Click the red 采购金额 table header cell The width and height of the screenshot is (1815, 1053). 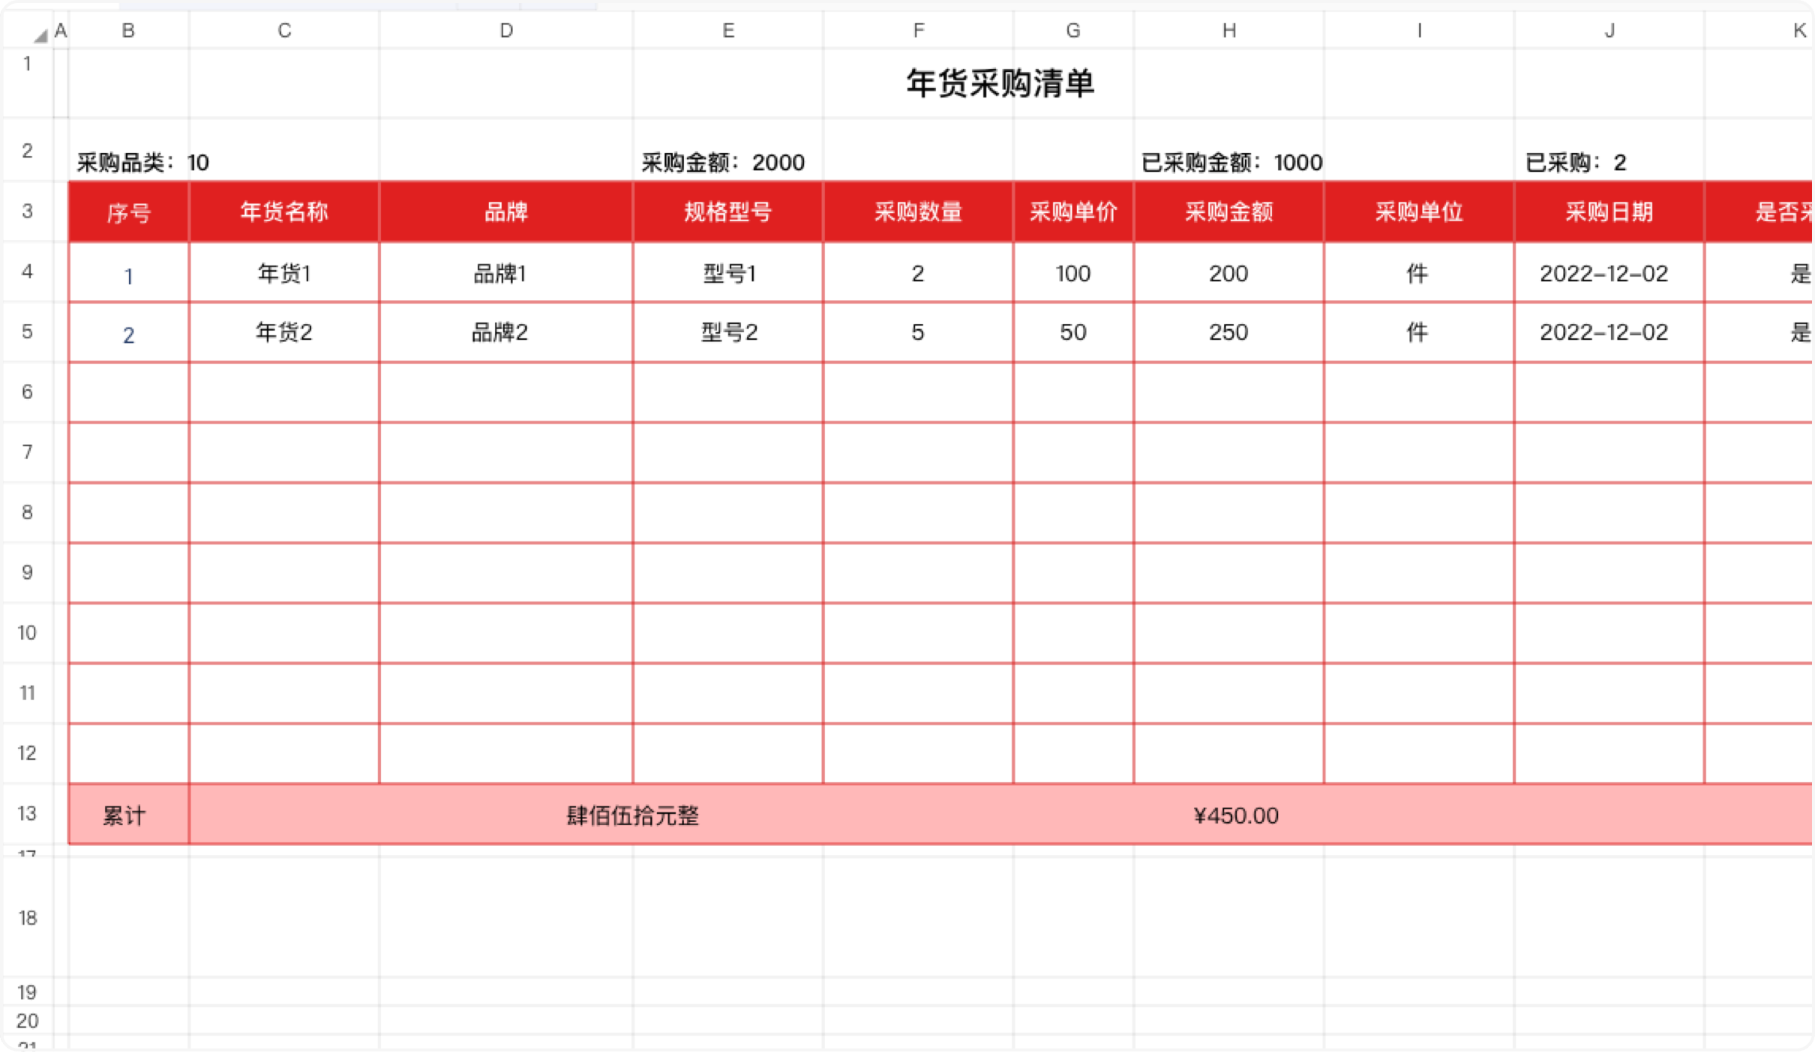tap(1229, 212)
